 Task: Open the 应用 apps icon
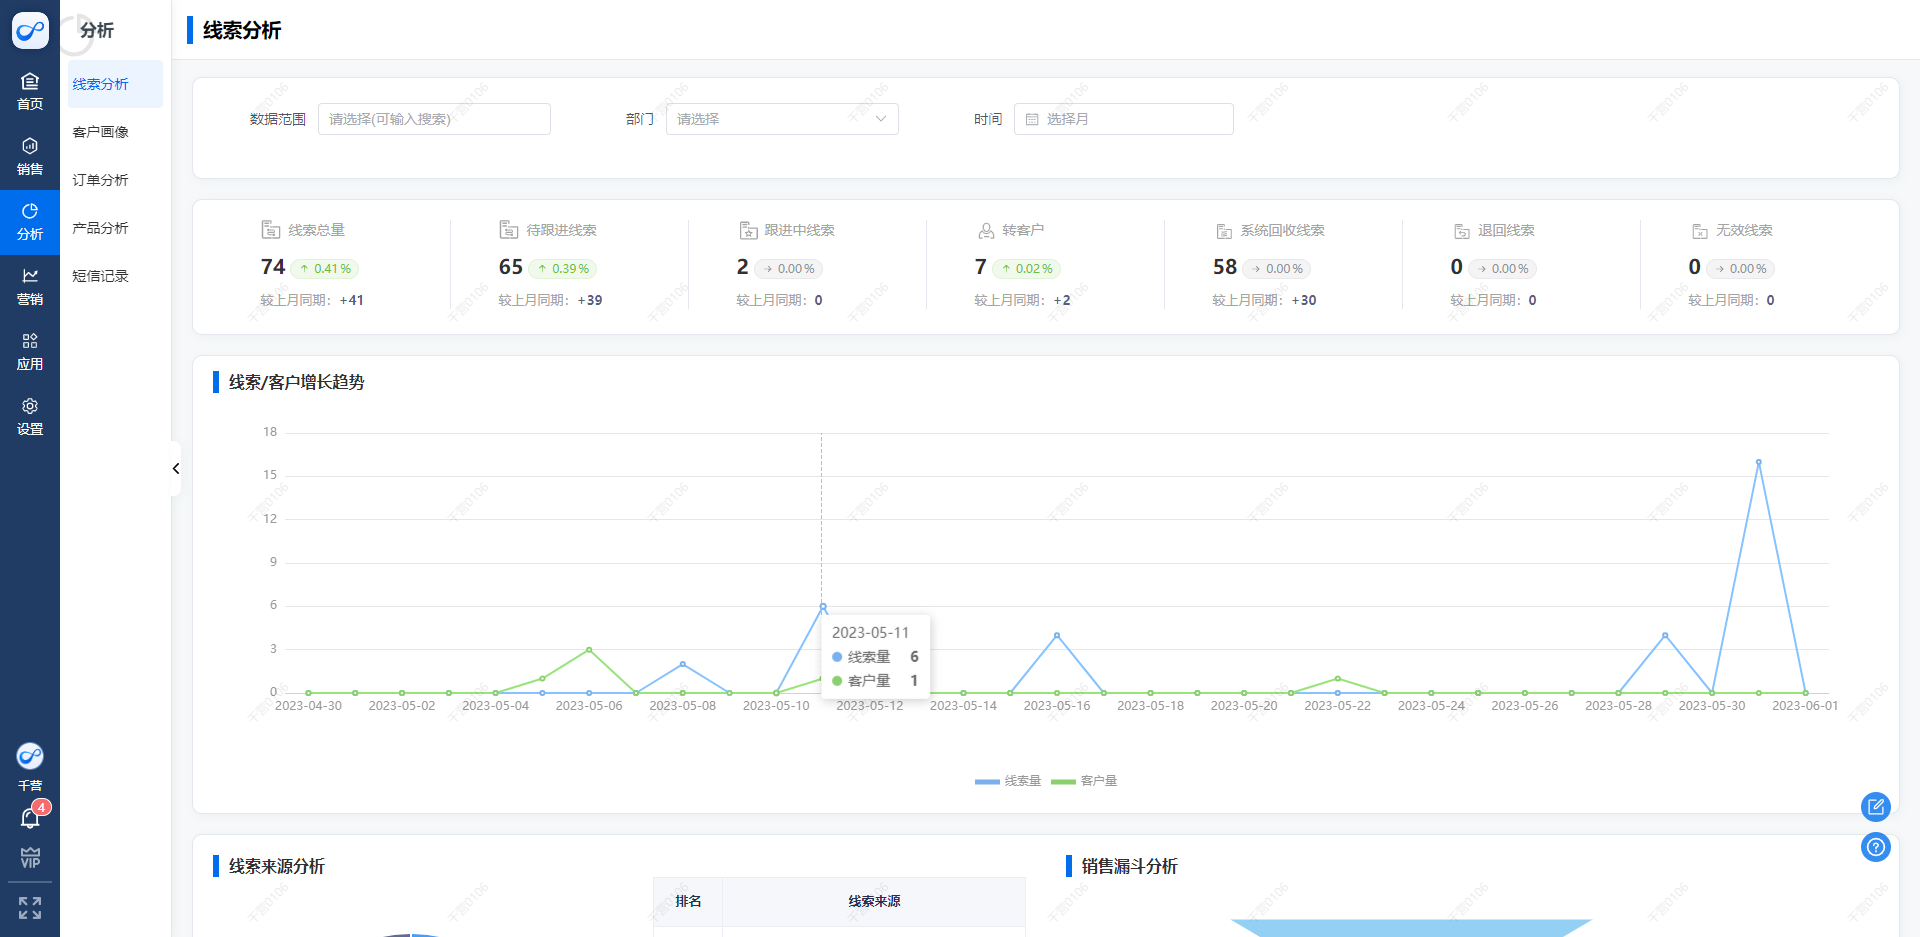[30, 351]
